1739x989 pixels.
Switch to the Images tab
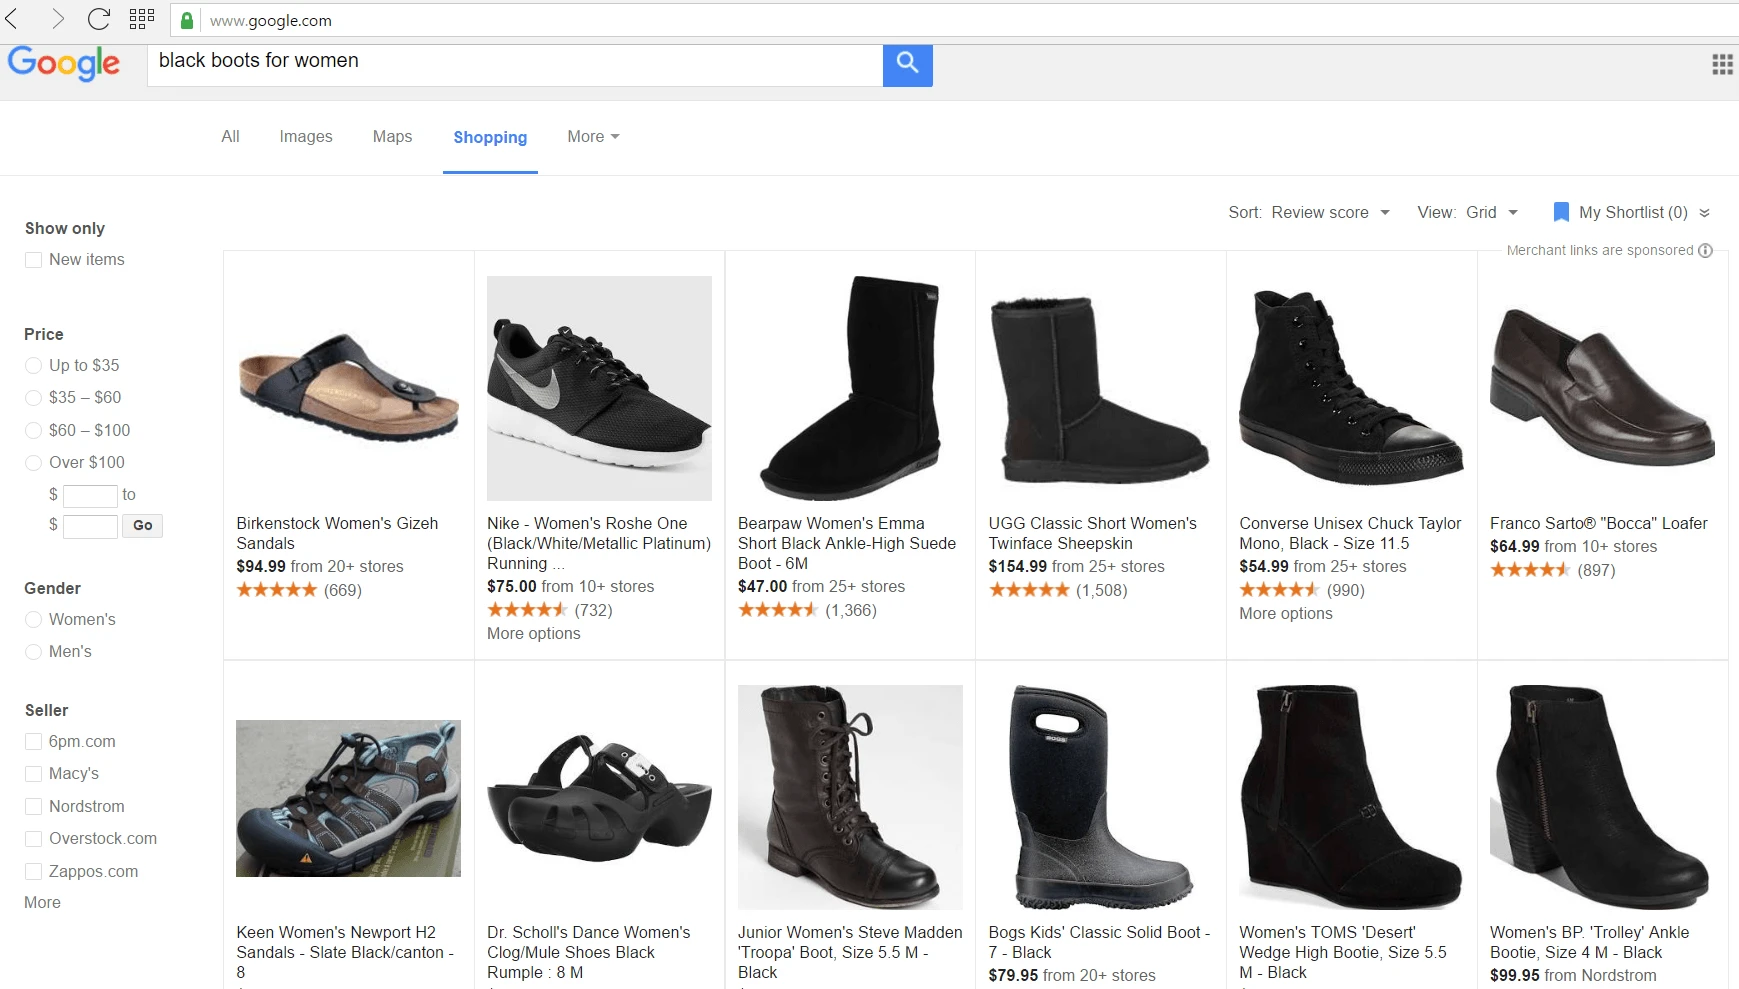pyautogui.click(x=305, y=136)
